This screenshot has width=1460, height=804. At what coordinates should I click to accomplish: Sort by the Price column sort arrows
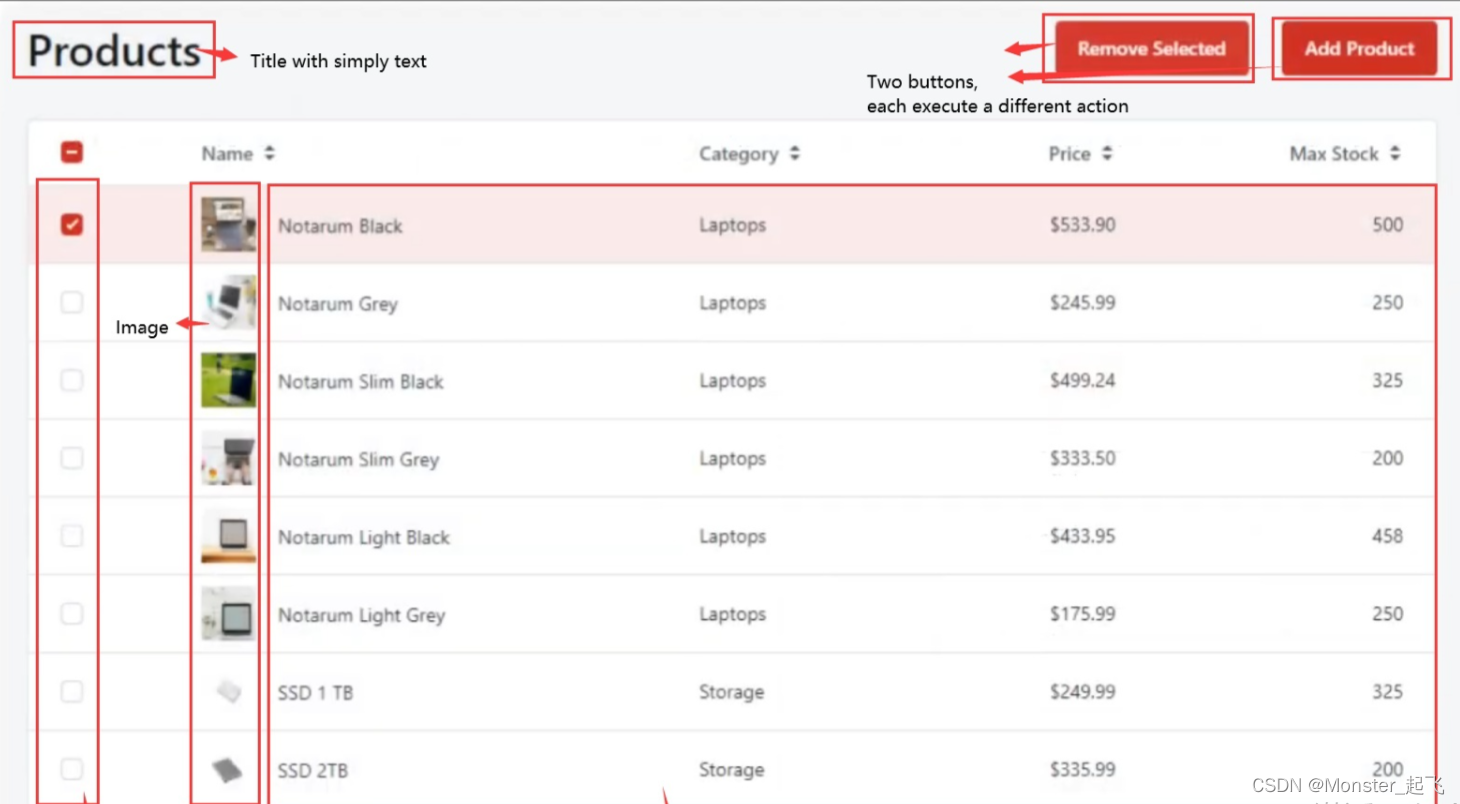coord(1107,153)
